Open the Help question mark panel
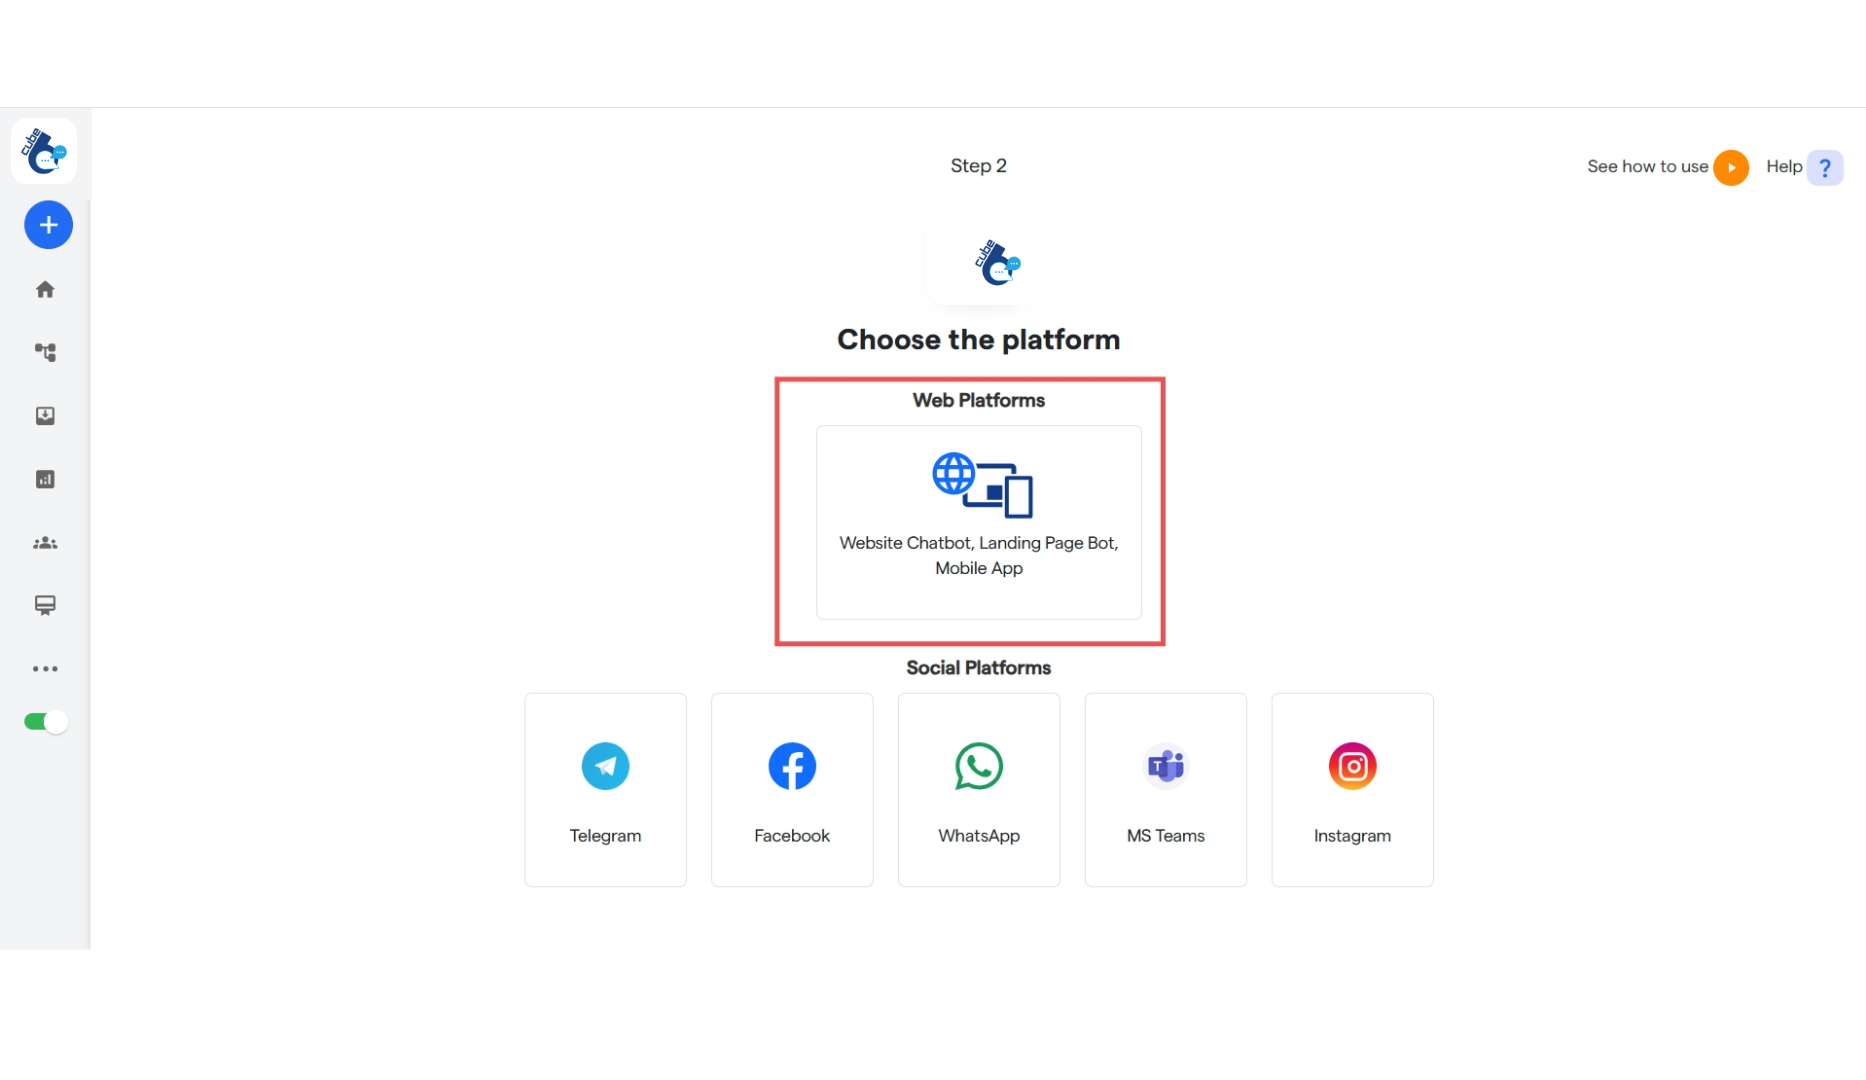The image size is (1866, 1080). (x=1826, y=167)
